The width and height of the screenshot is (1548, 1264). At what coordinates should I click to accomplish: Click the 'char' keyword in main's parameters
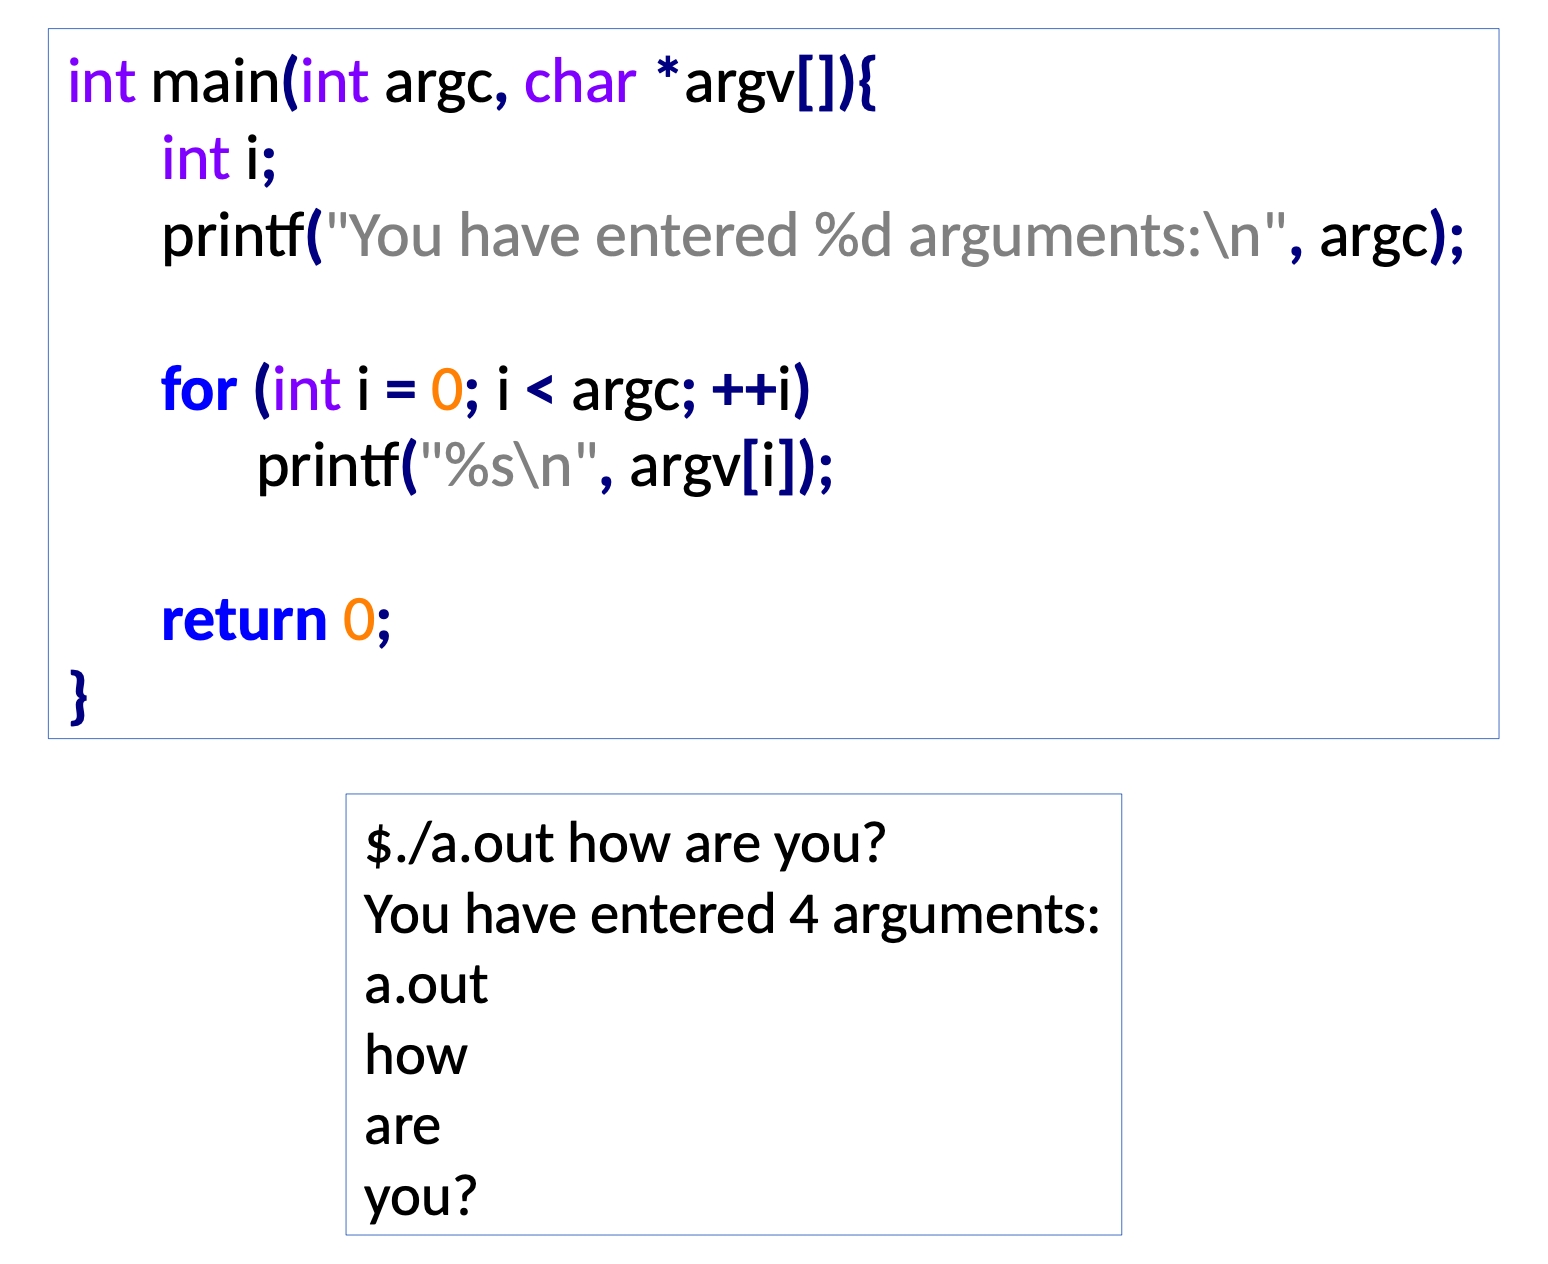579,82
